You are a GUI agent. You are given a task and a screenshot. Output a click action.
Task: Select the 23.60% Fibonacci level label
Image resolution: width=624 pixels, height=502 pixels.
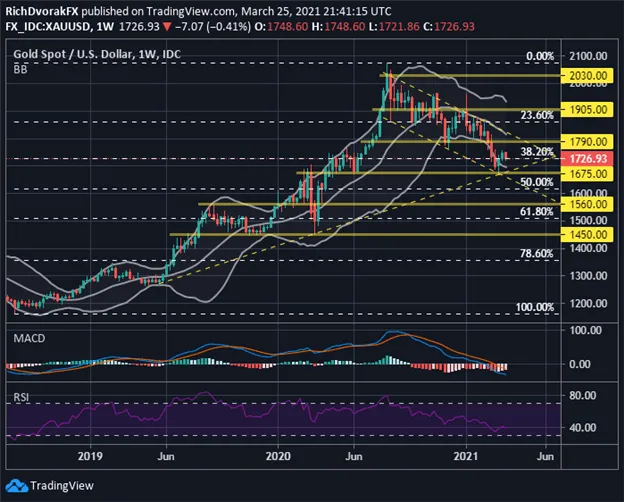tap(537, 115)
